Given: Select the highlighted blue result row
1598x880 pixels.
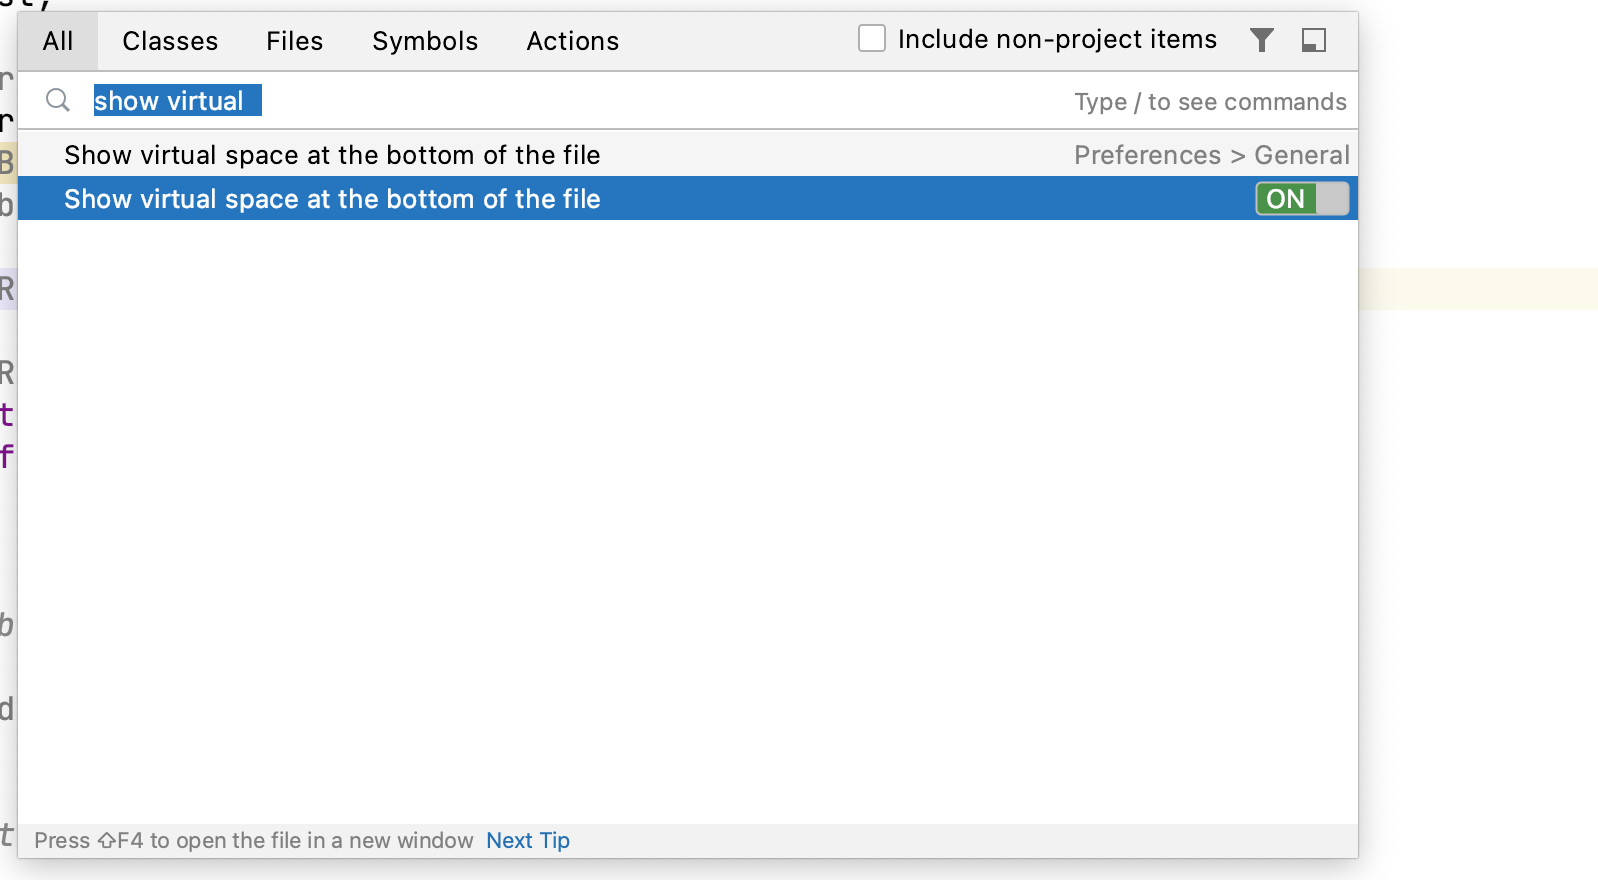Looking at the screenshot, I should (332, 199).
